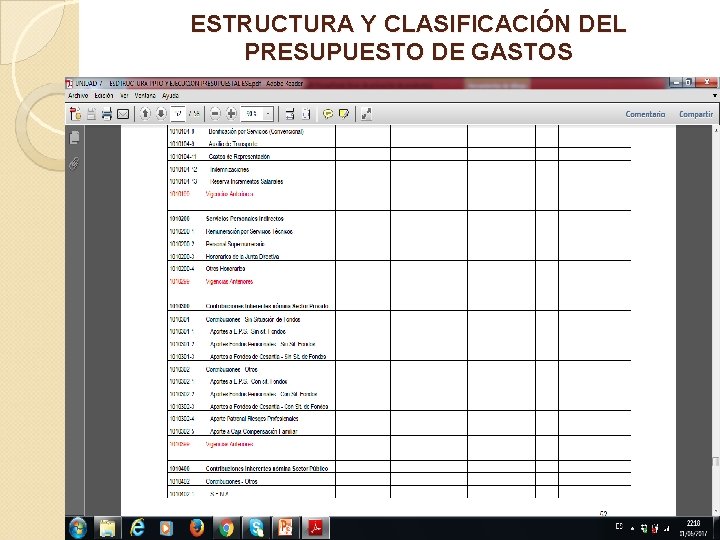The height and width of the screenshot is (540, 720).
Task: Open the Ver menu
Action: coord(124,96)
